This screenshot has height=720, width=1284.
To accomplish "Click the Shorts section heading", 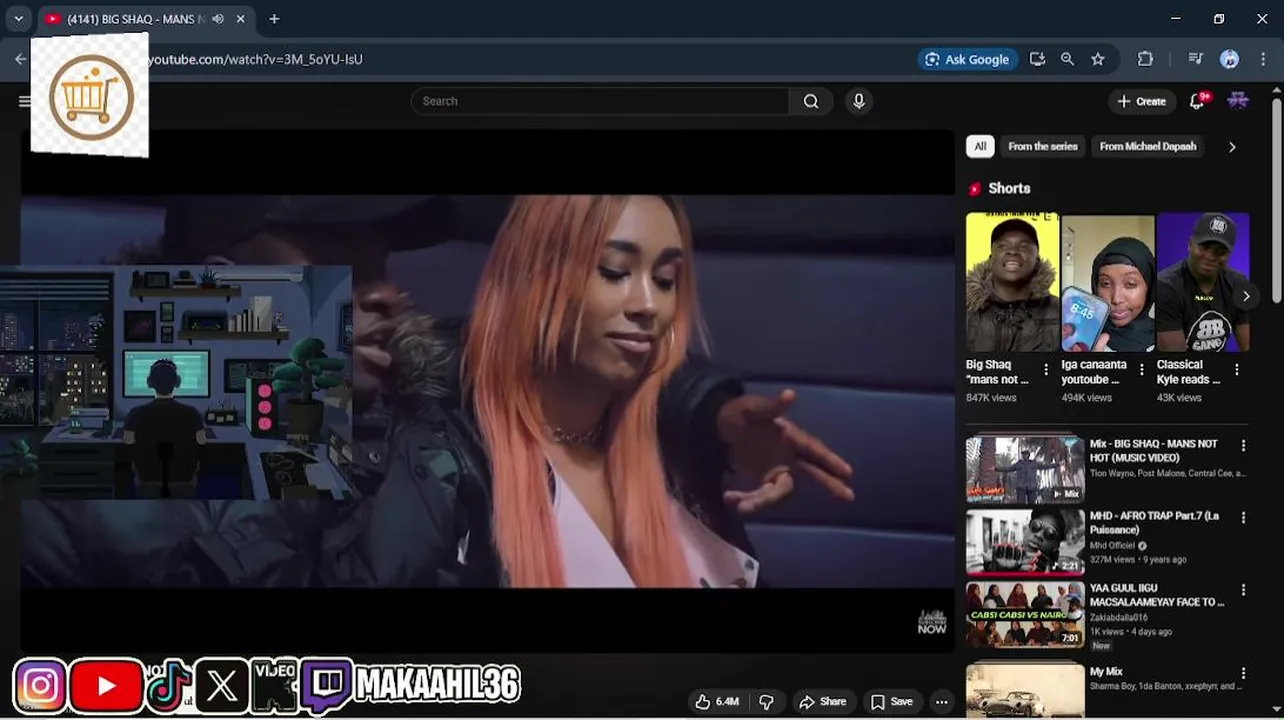I will [1009, 188].
